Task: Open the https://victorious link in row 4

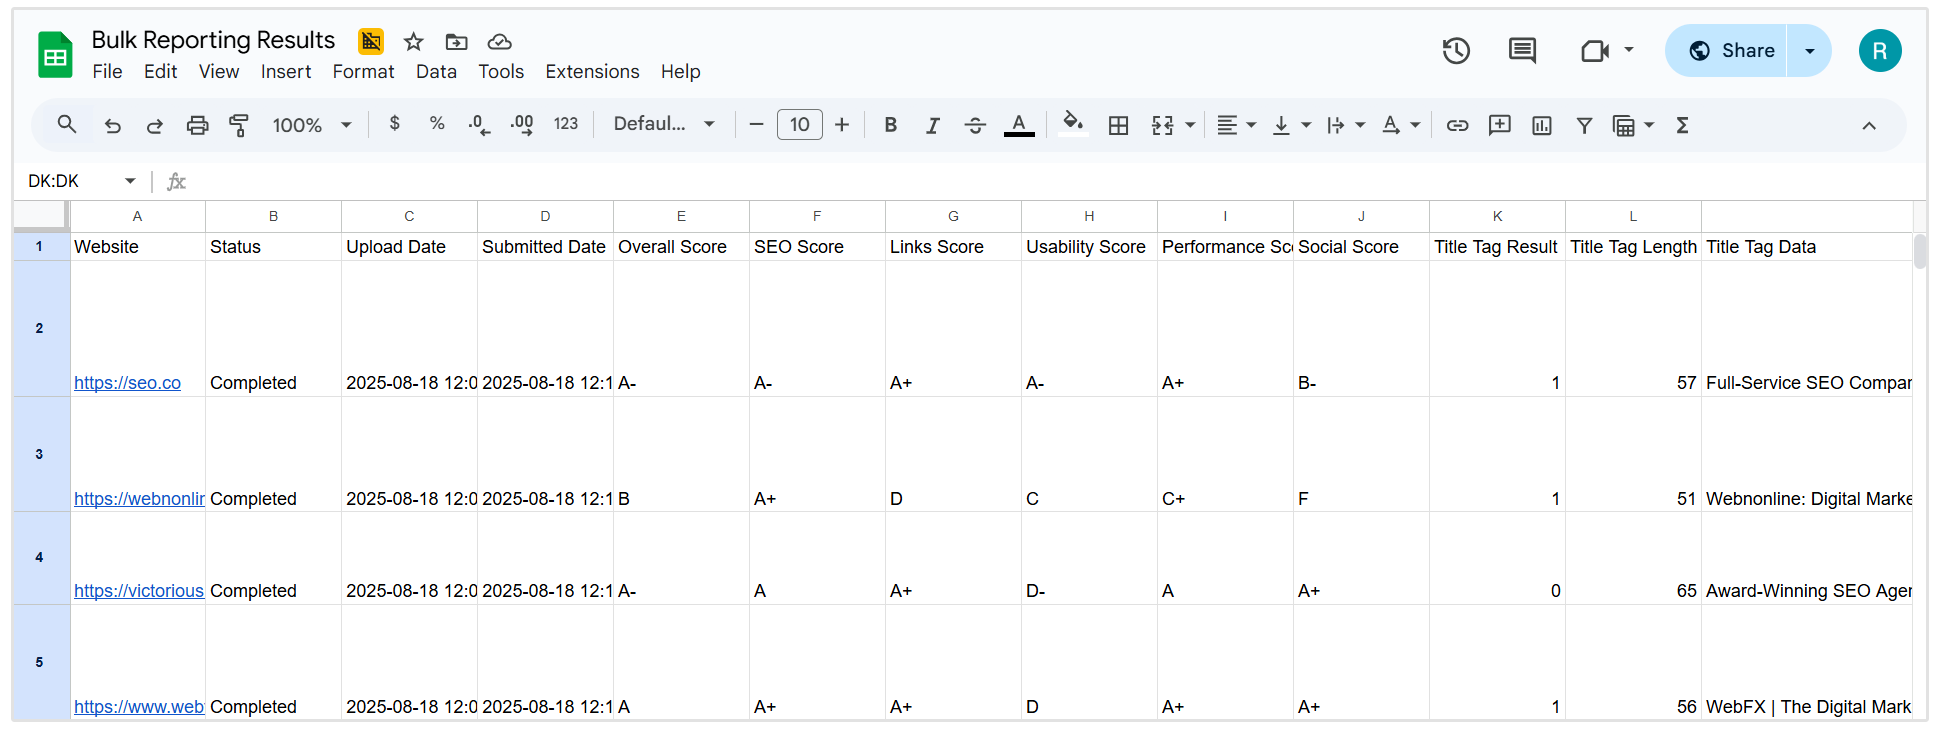Action: (139, 591)
